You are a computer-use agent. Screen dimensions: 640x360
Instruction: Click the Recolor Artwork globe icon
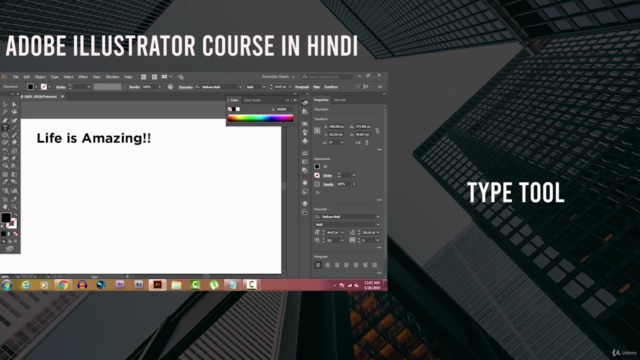click(171, 87)
